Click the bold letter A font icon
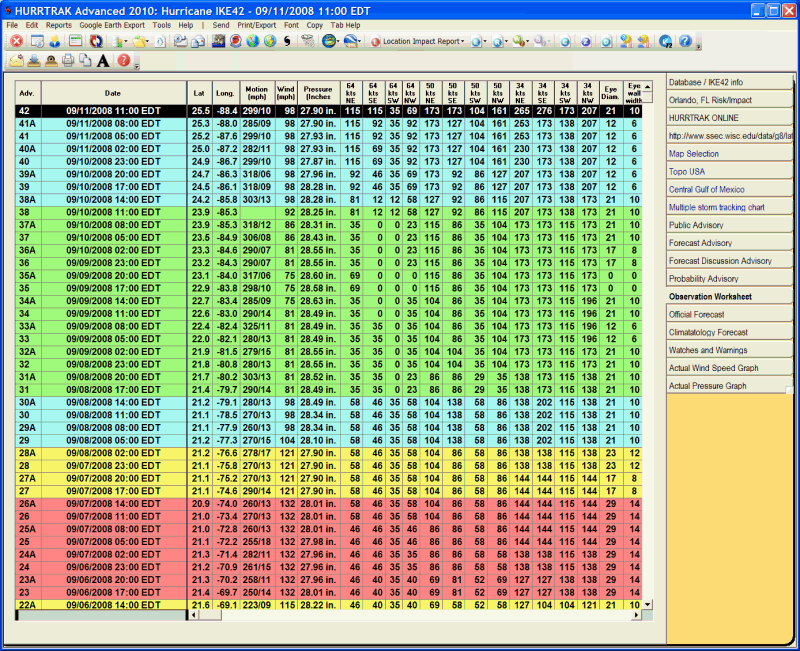Image resolution: width=800 pixels, height=651 pixels. 102,60
